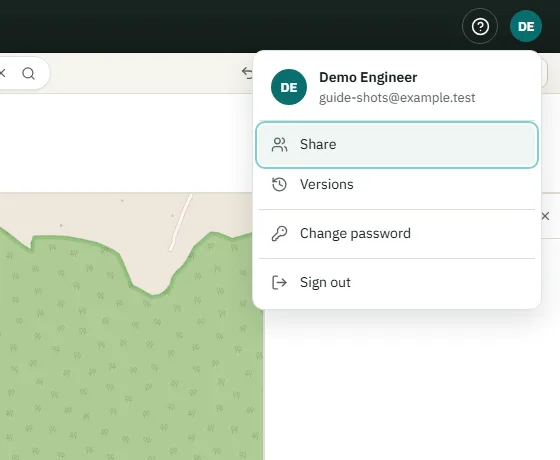
Task: Select the Share menu entry
Action: [397, 145]
